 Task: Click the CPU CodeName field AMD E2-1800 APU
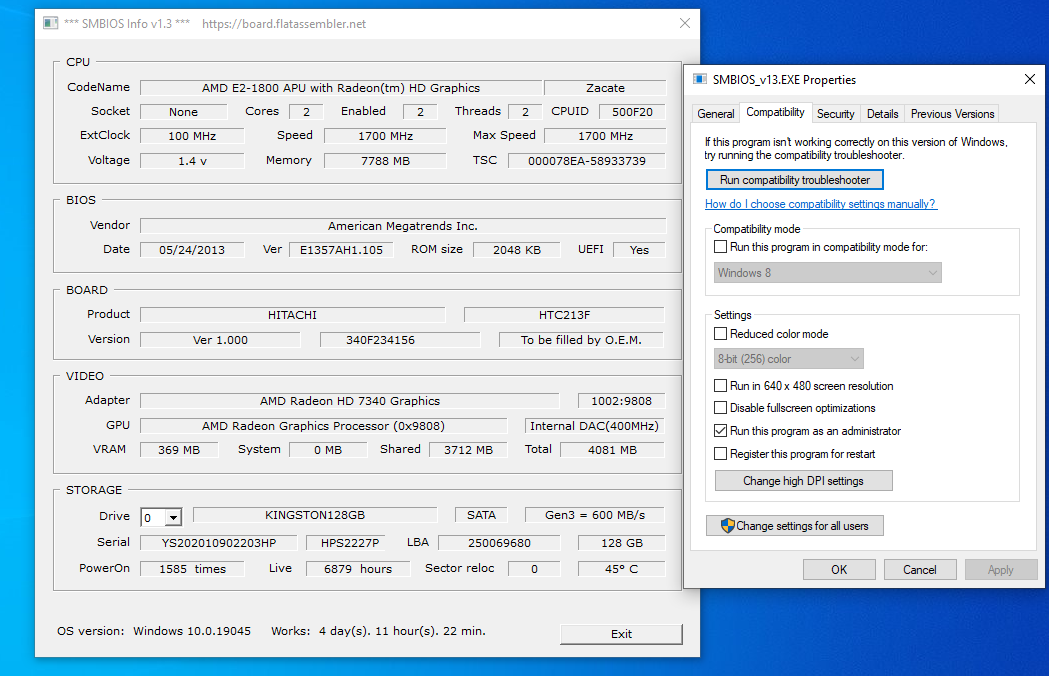click(341, 88)
